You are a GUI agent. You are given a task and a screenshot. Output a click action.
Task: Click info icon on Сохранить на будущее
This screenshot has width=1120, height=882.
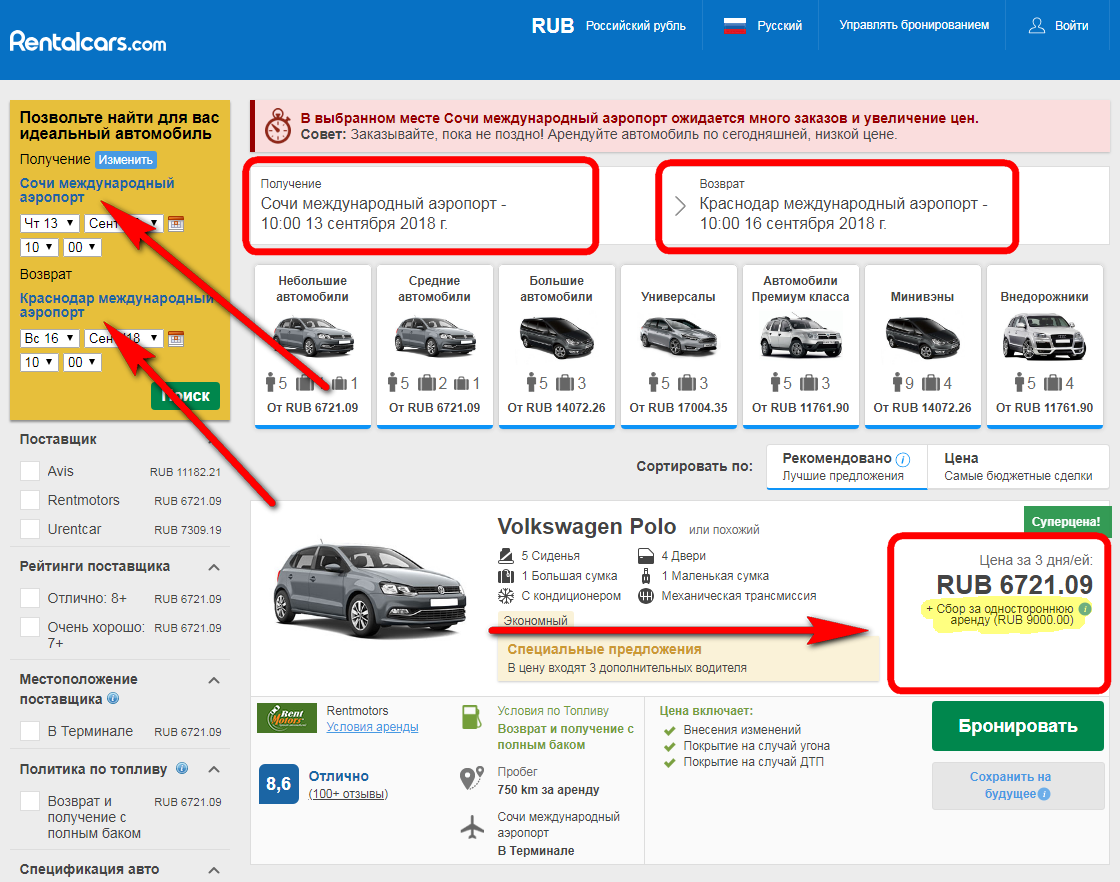[1044, 794]
